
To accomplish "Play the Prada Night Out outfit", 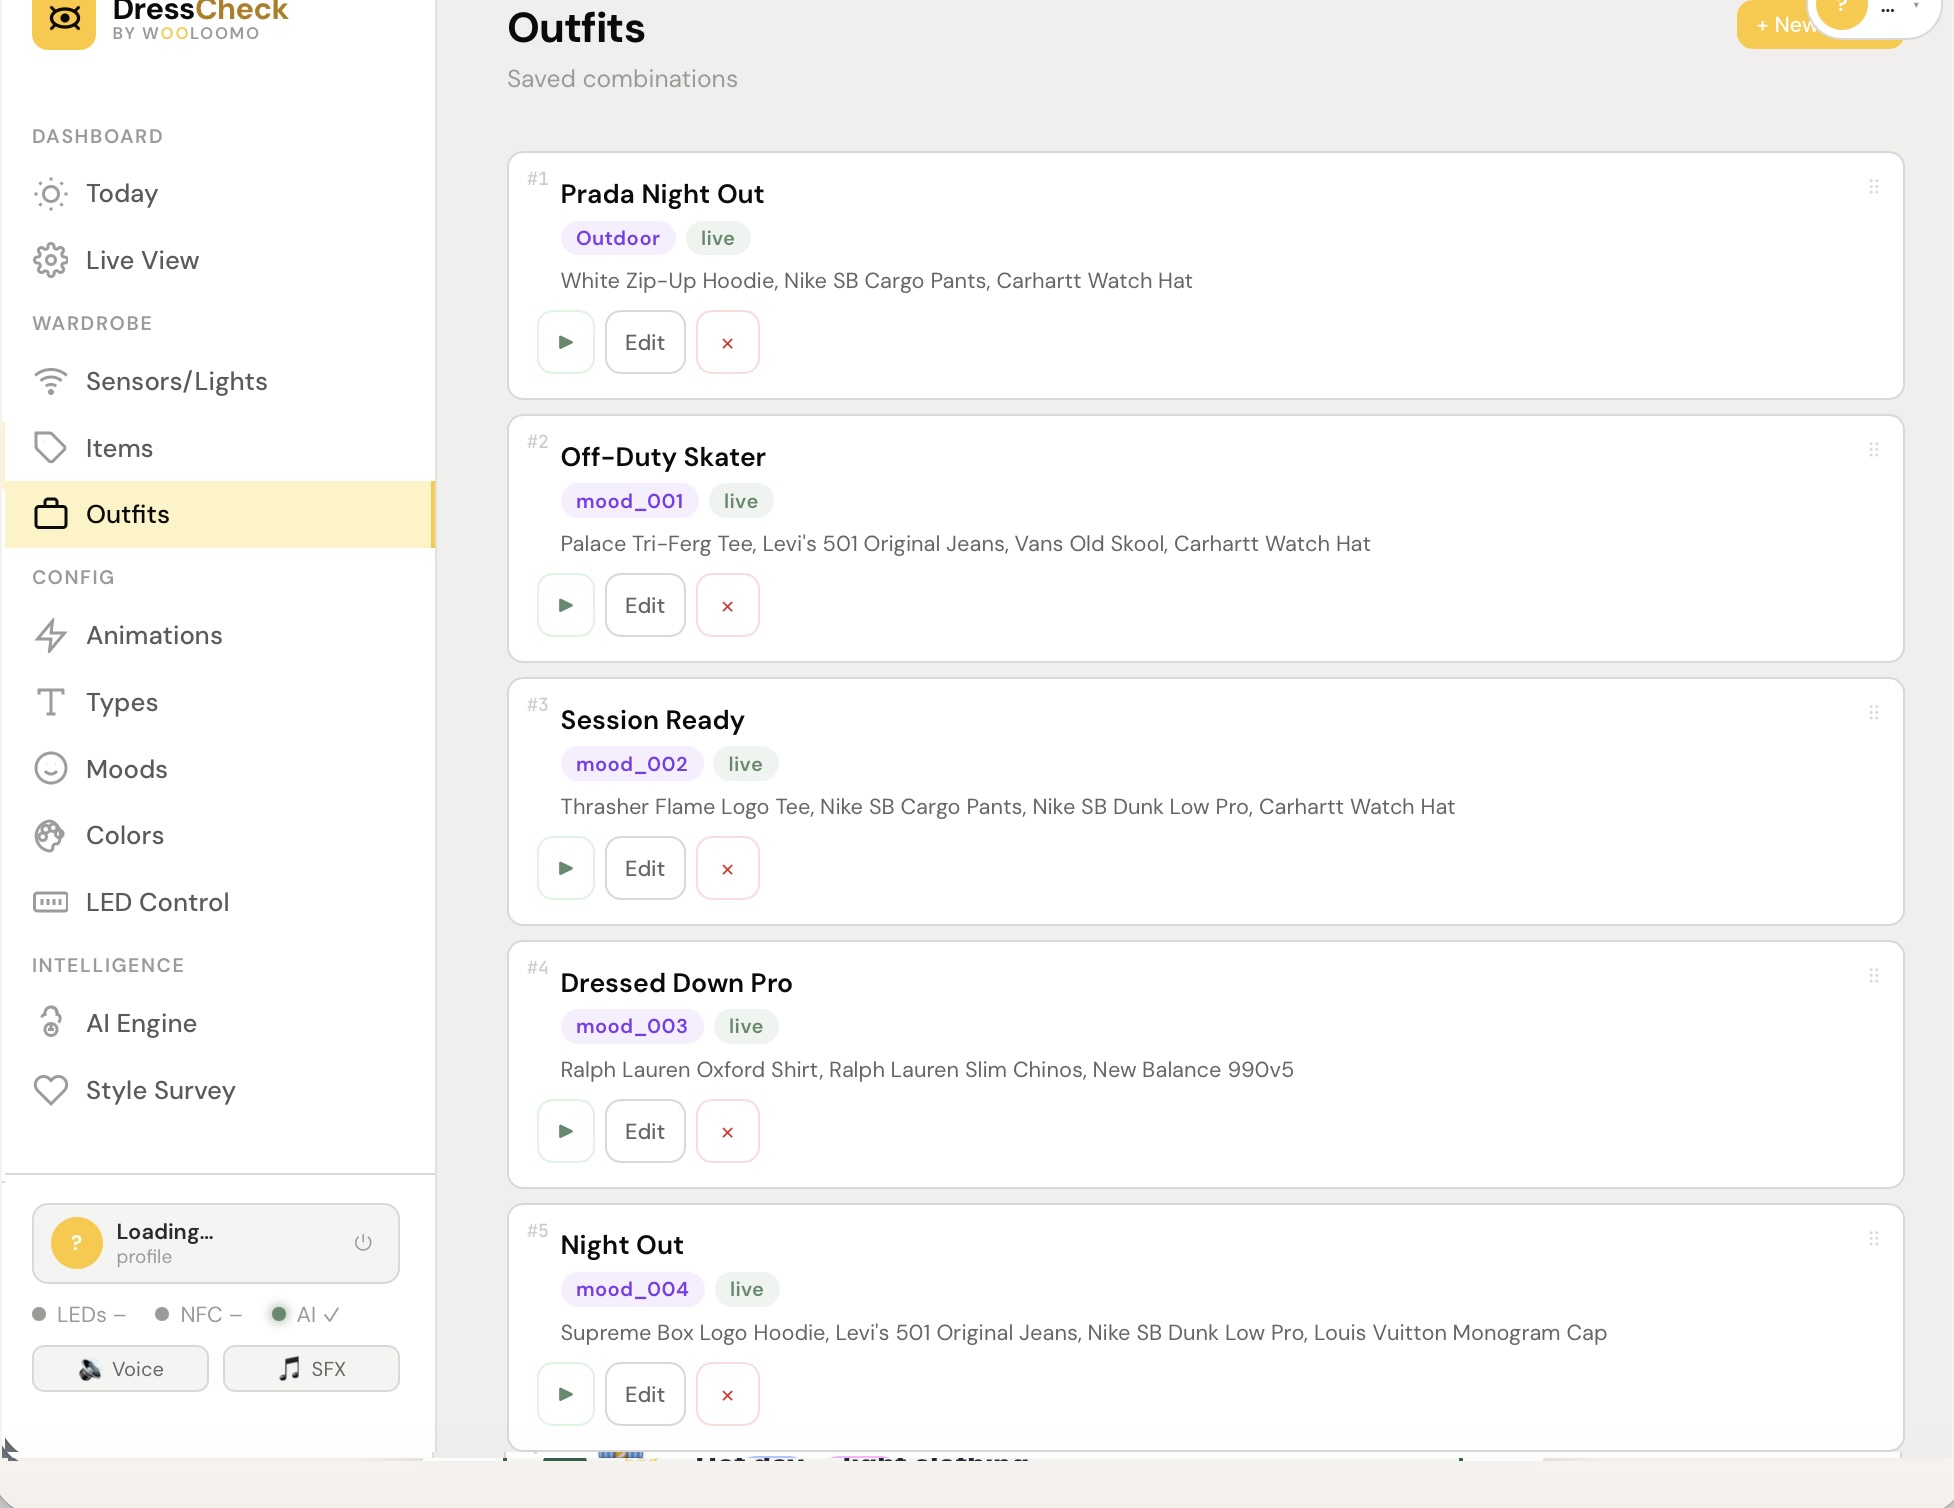I will 566,342.
